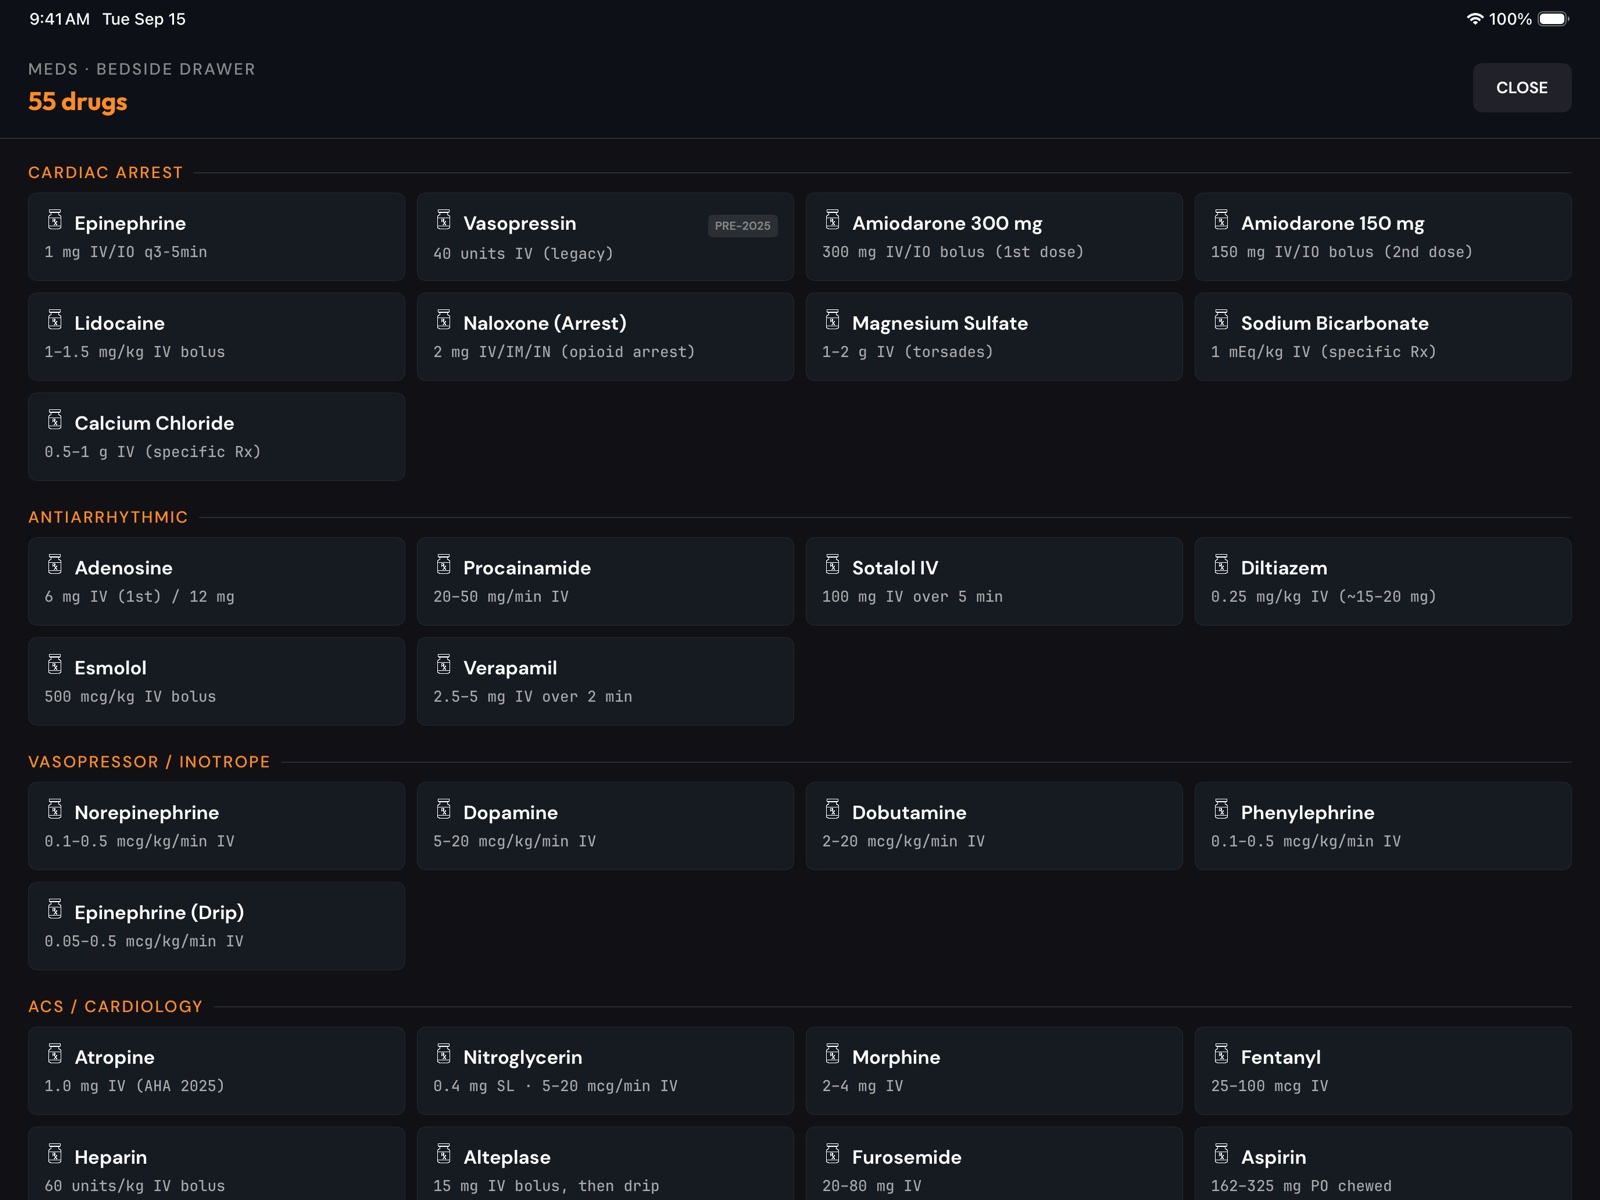1600x1200 pixels.
Task: Tap the 1 mg IV/IO q3-5min dosage text
Action: tap(126, 252)
